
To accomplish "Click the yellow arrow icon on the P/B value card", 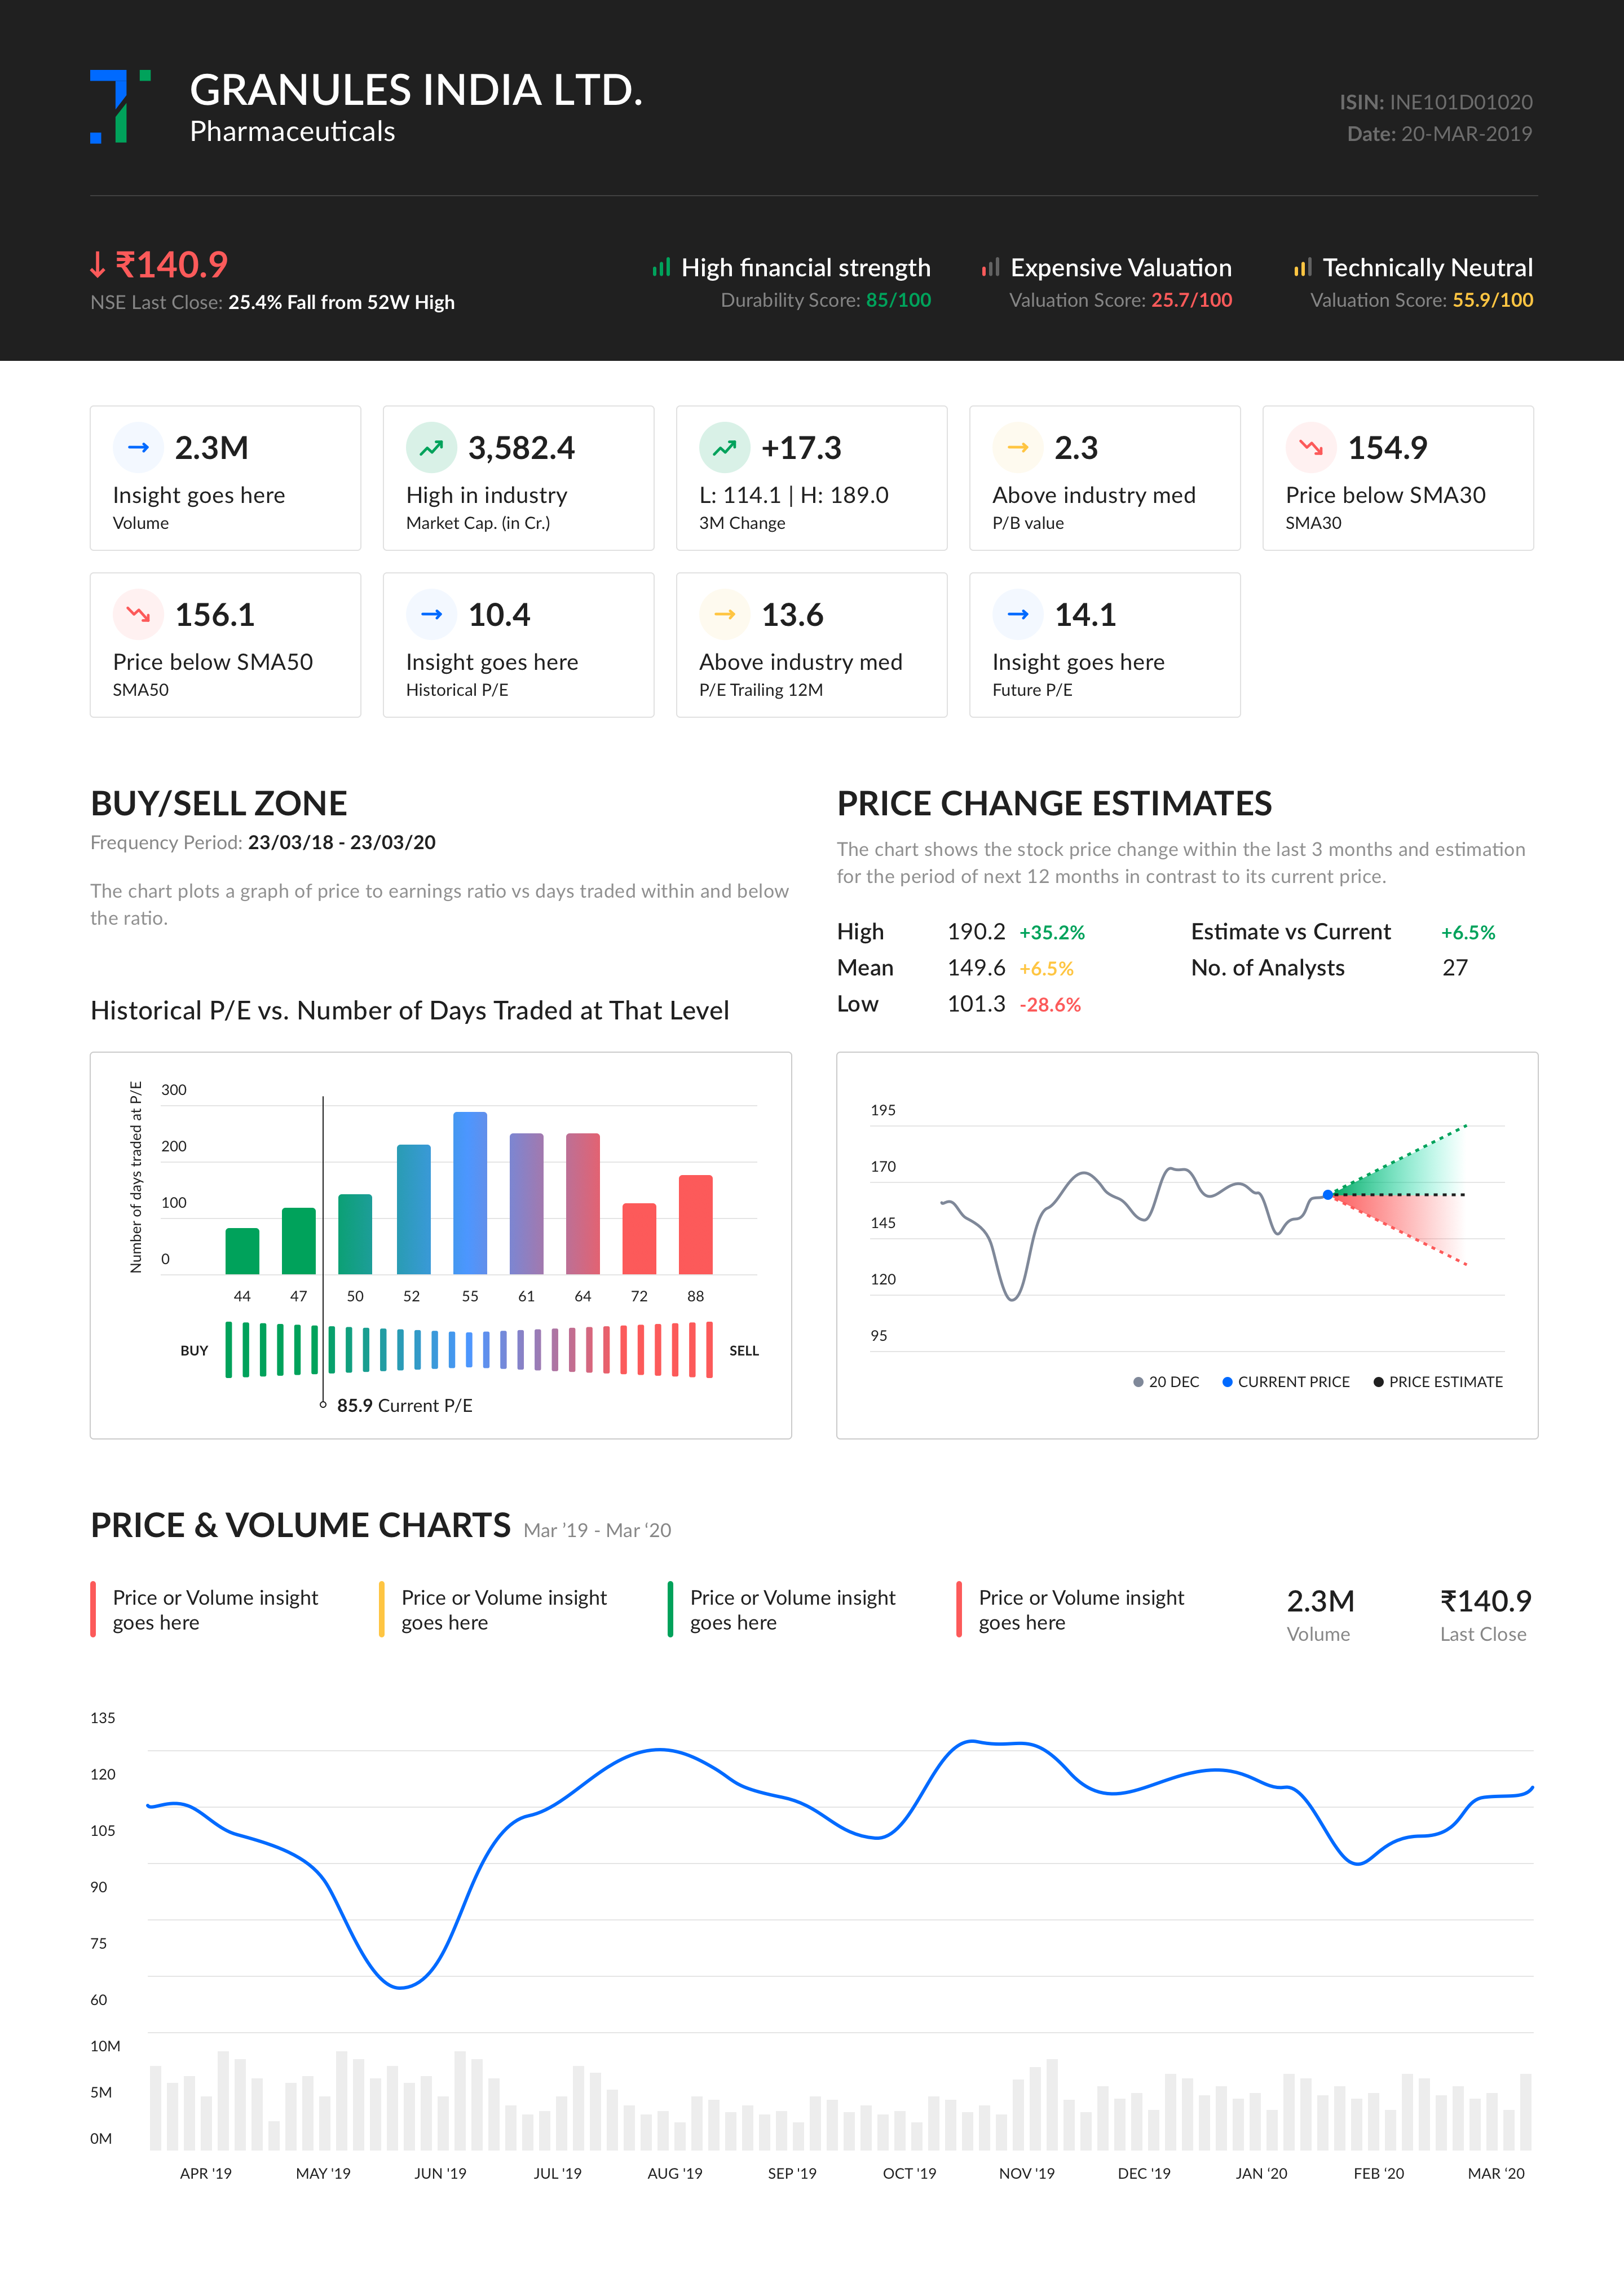I will (x=1017, y=447).
